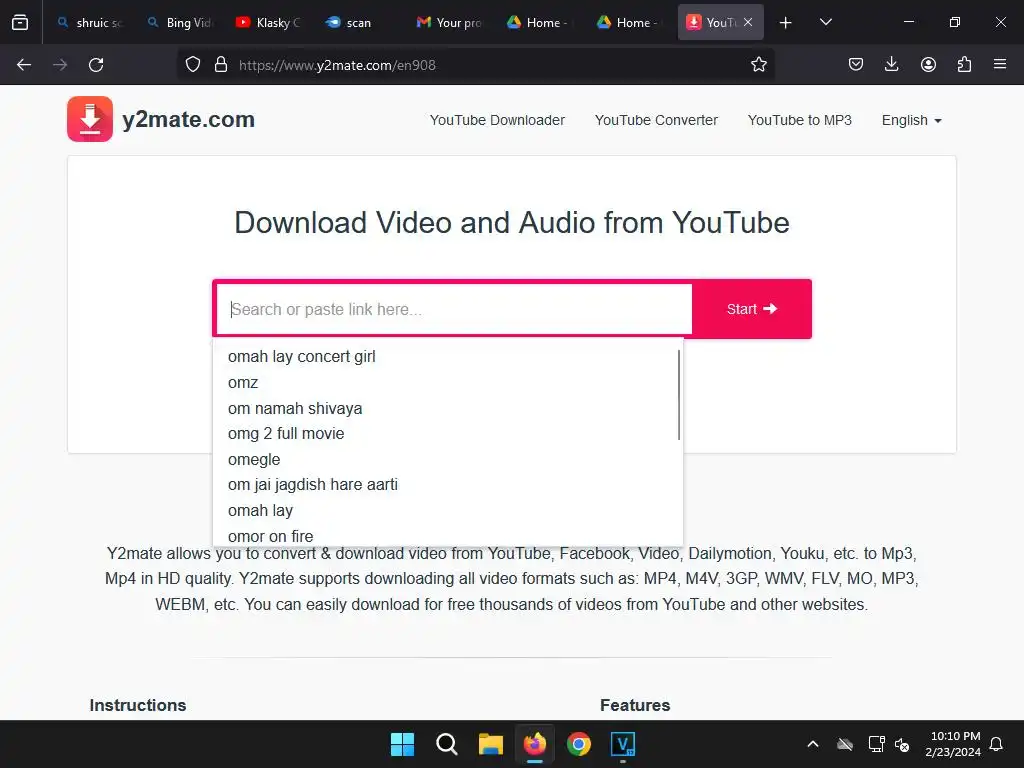Close the active y2mate tab
This screenshot has width=1024, height=768.
coord(748,22)
